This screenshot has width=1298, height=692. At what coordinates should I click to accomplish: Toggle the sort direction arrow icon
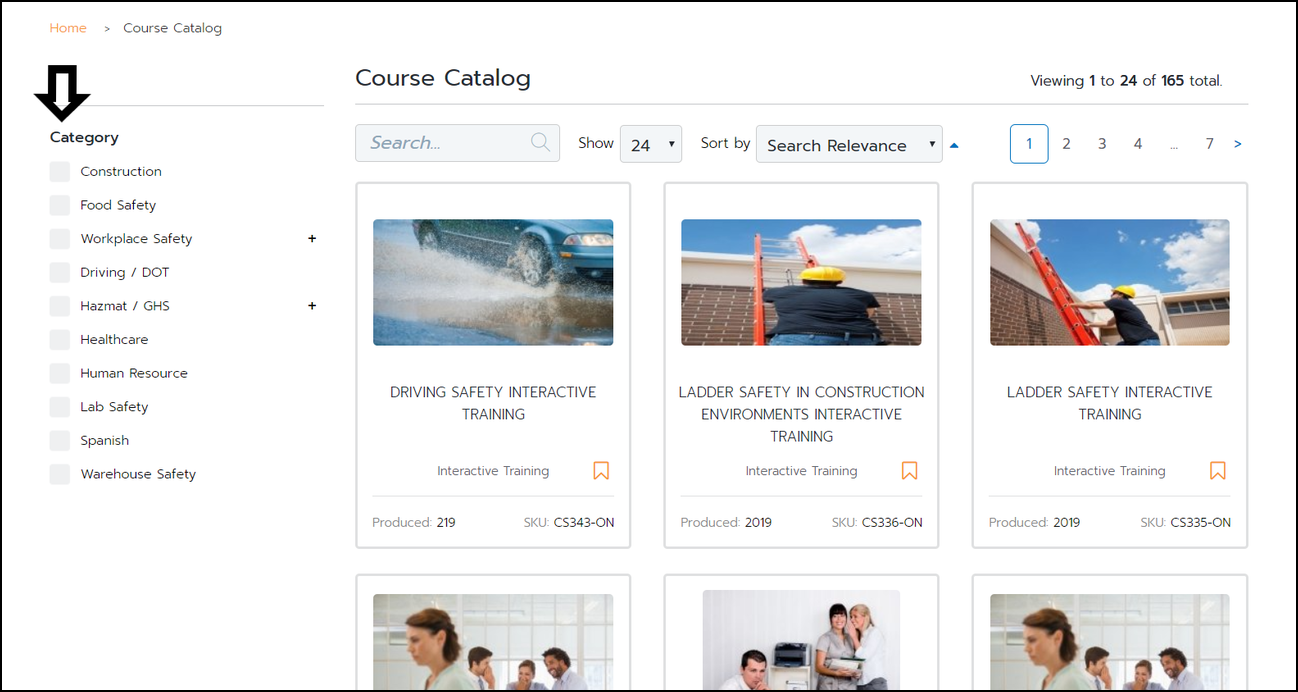(x=954, y=146)
